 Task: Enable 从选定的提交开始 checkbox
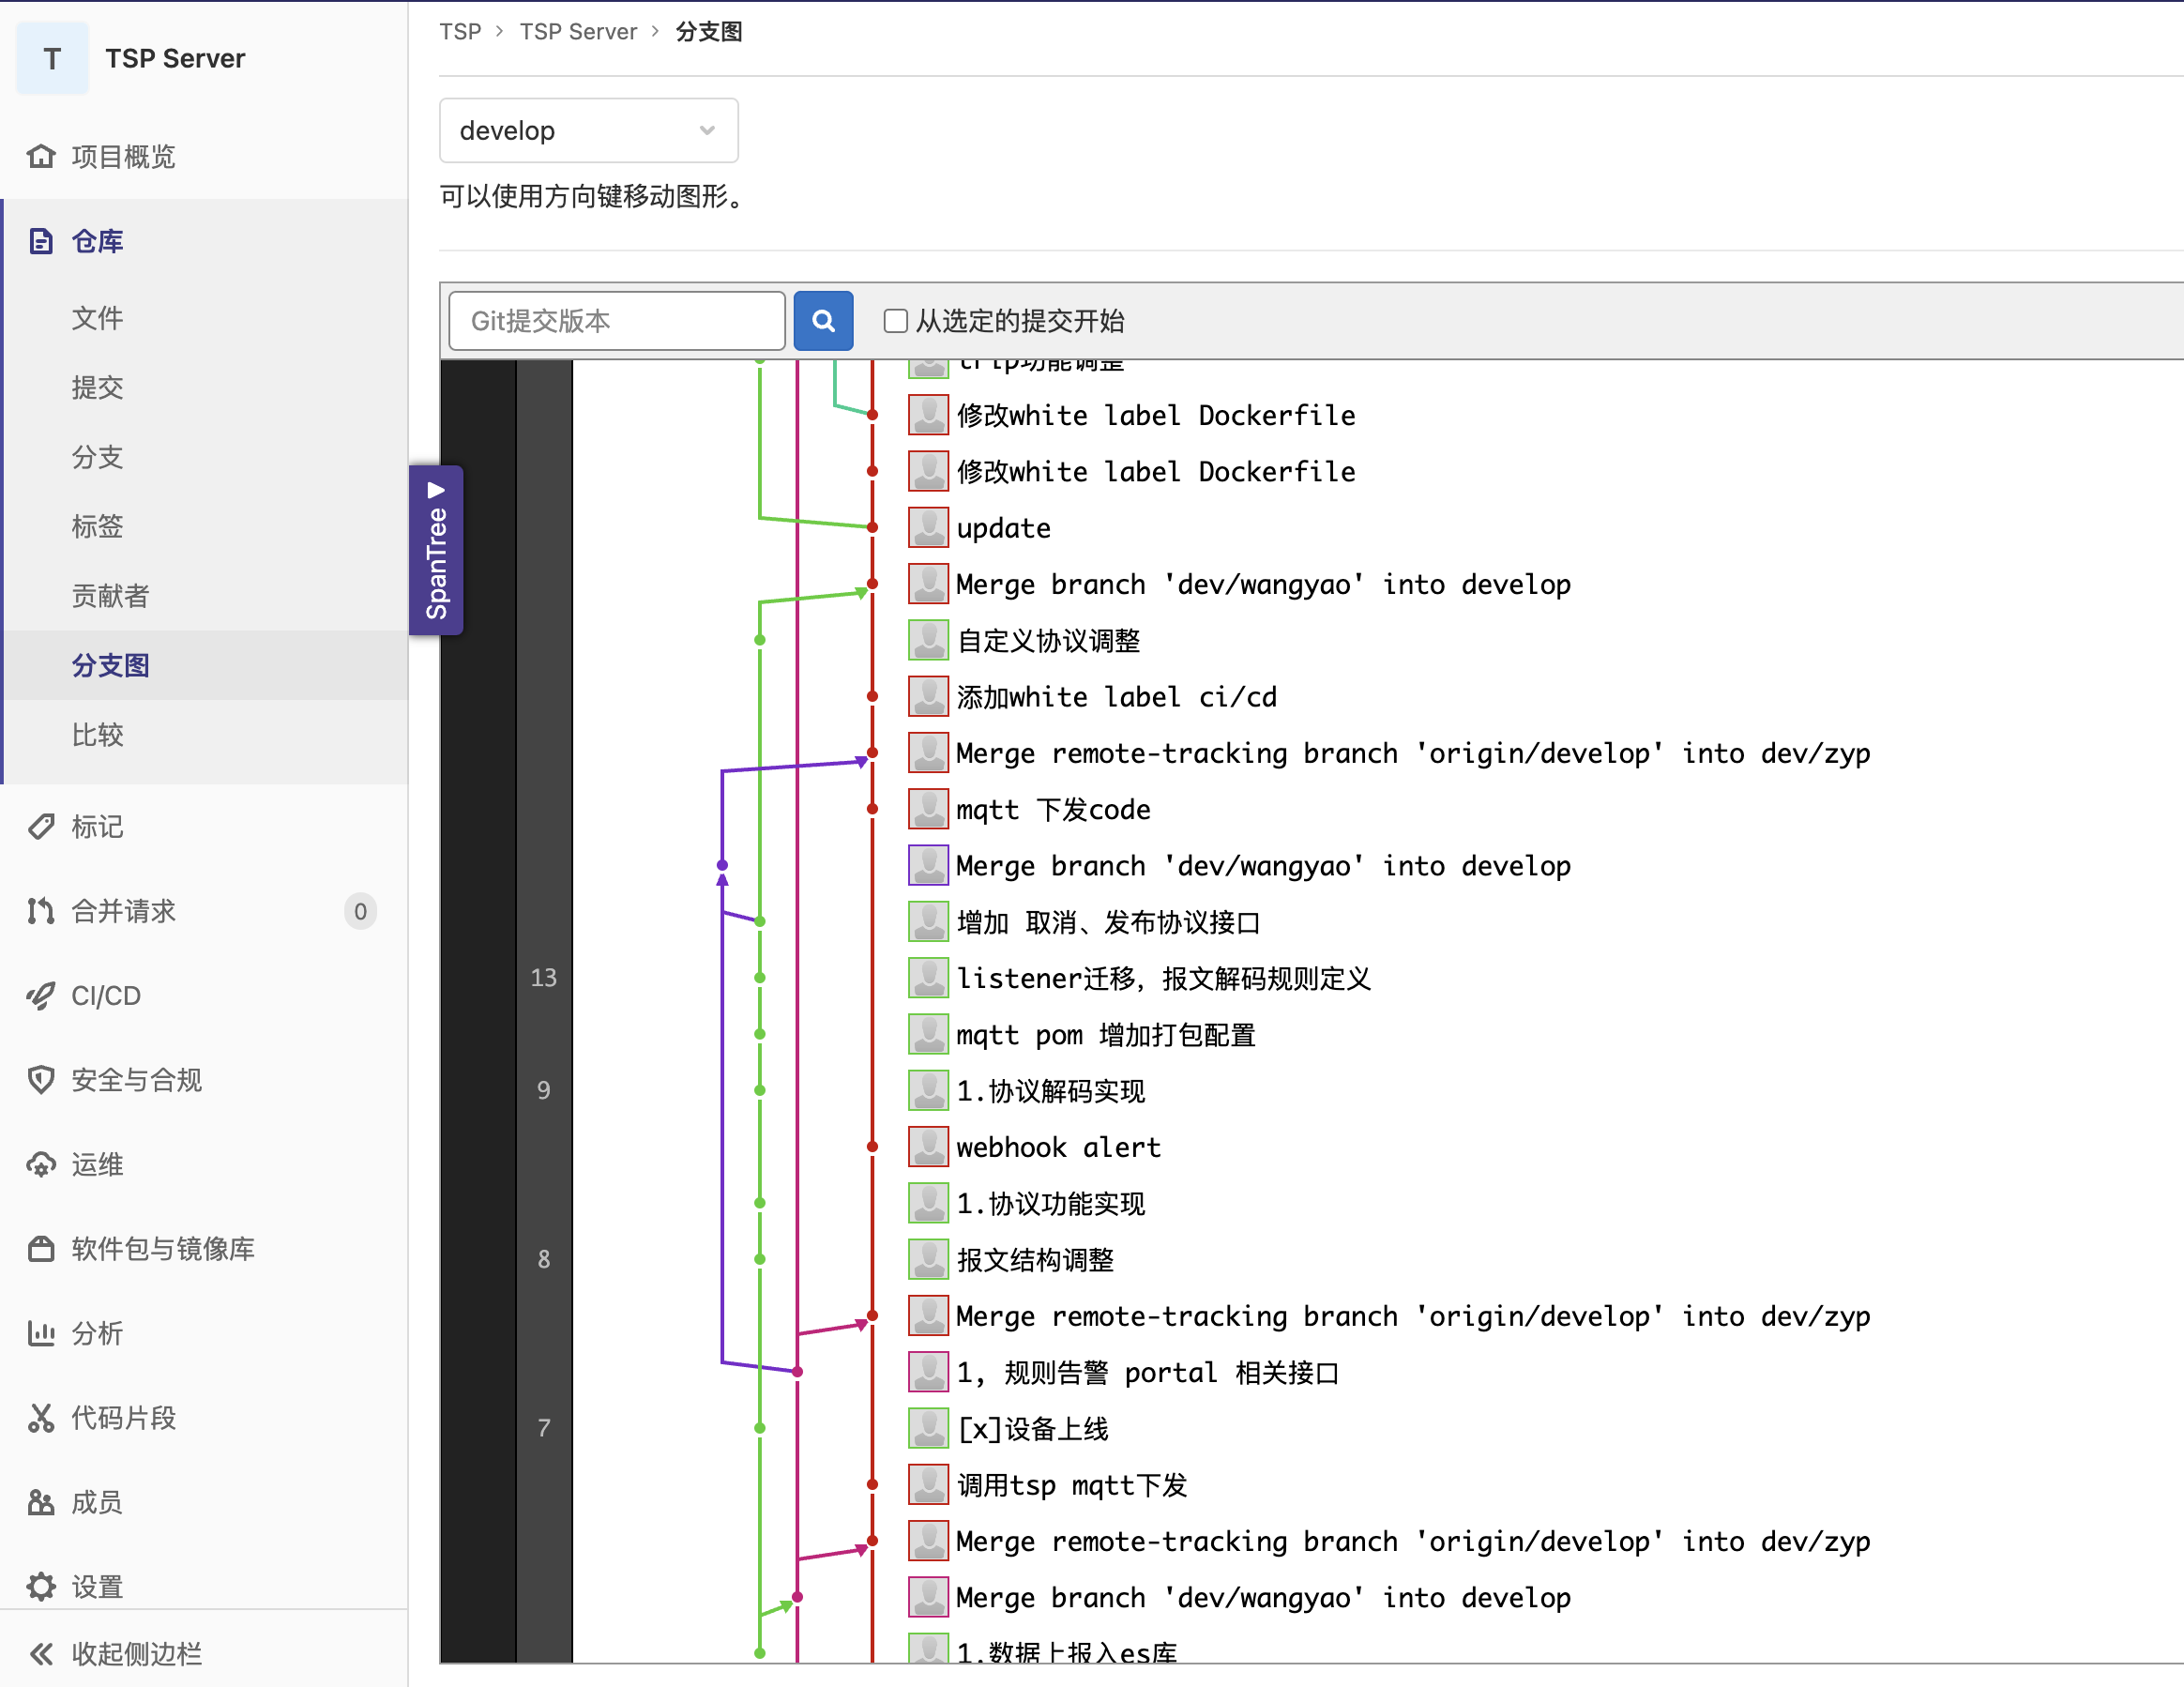[895, 321]
